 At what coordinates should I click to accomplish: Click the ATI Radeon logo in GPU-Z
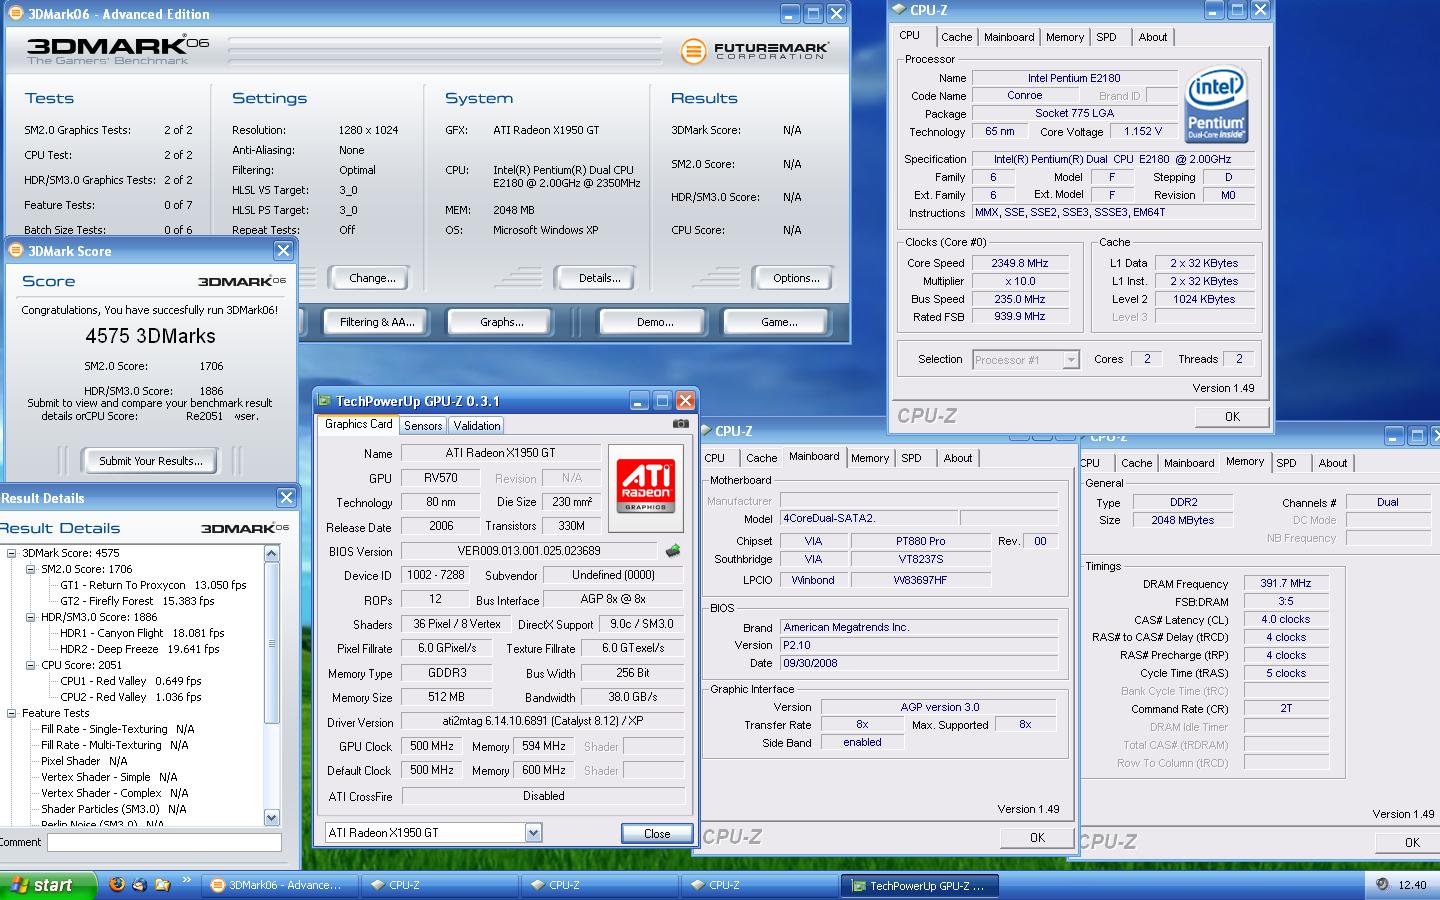645,486
